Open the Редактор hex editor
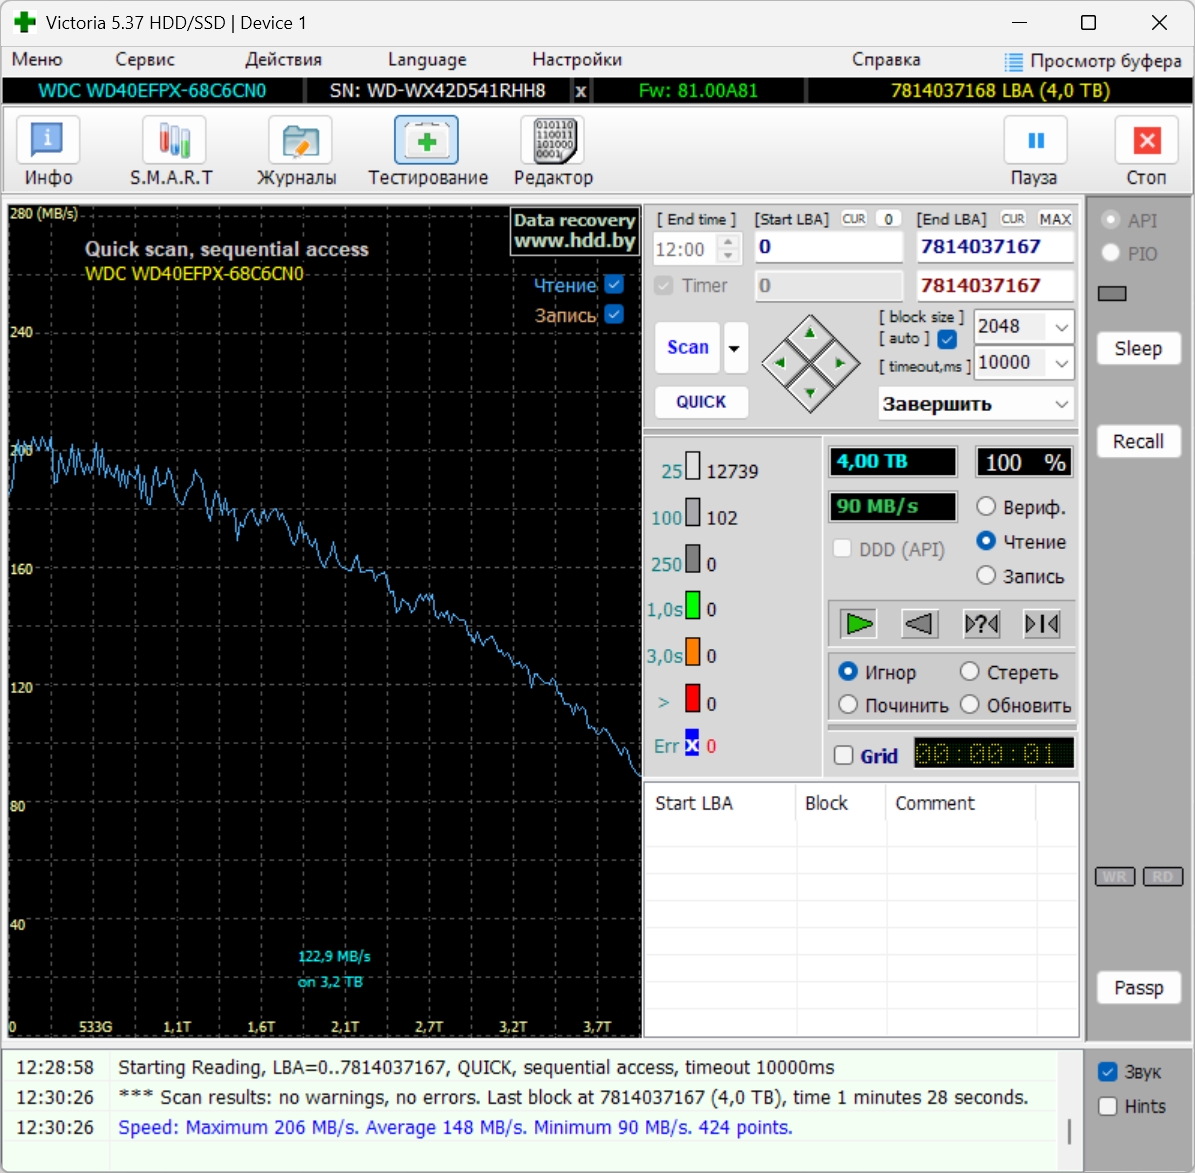Viewport: 1195px width, 1173px height. pyautogui.click(x=552, y=141)
